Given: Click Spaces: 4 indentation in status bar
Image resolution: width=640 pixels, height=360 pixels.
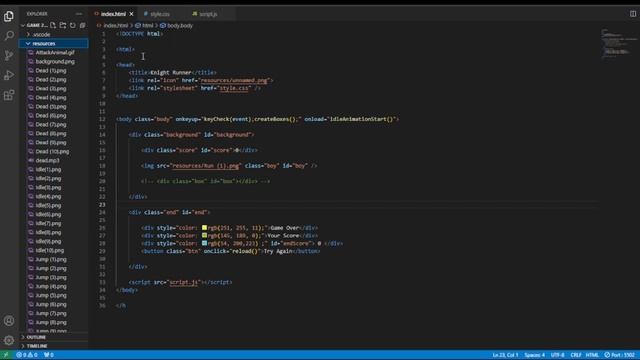Looking at the screenshot, I should (x=534, y=355).
